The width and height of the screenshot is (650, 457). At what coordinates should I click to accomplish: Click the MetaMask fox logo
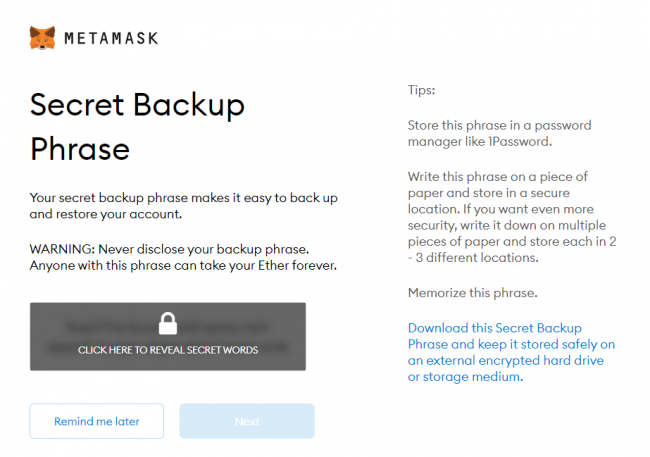(x=42, y=39)
